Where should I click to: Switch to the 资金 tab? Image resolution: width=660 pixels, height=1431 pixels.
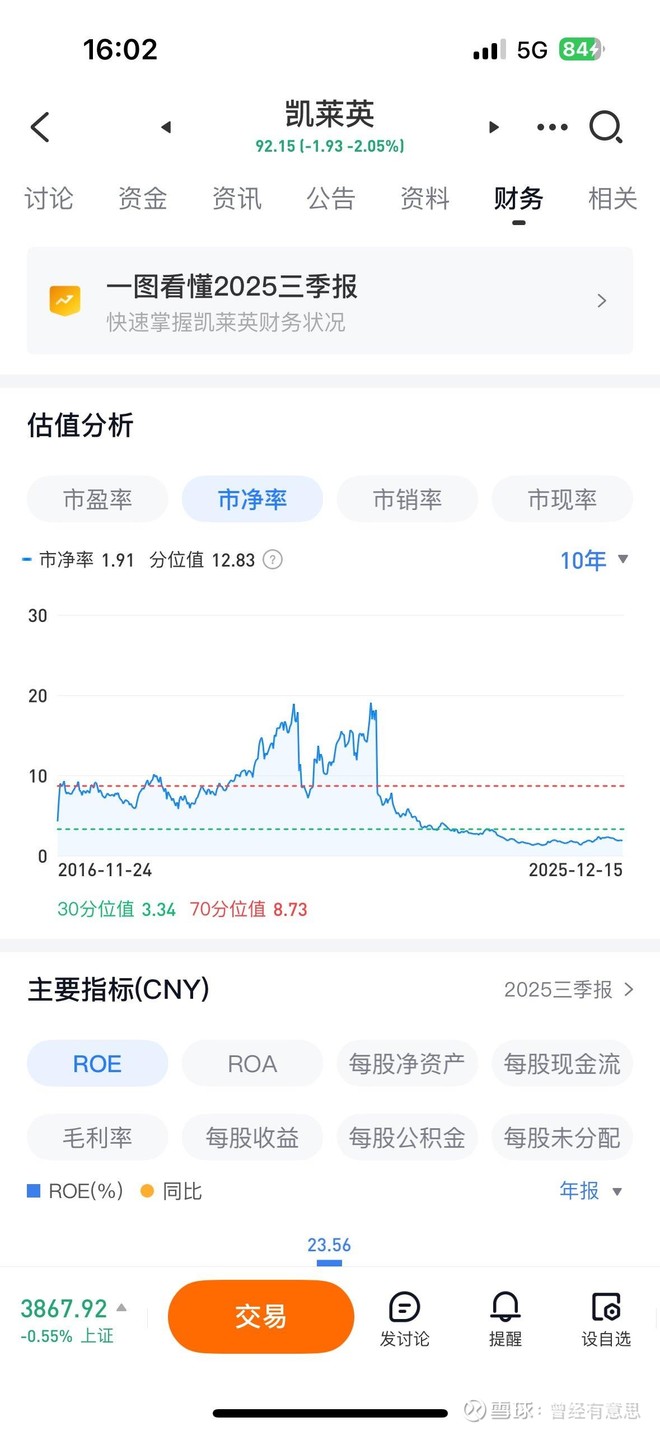point(141,198)
